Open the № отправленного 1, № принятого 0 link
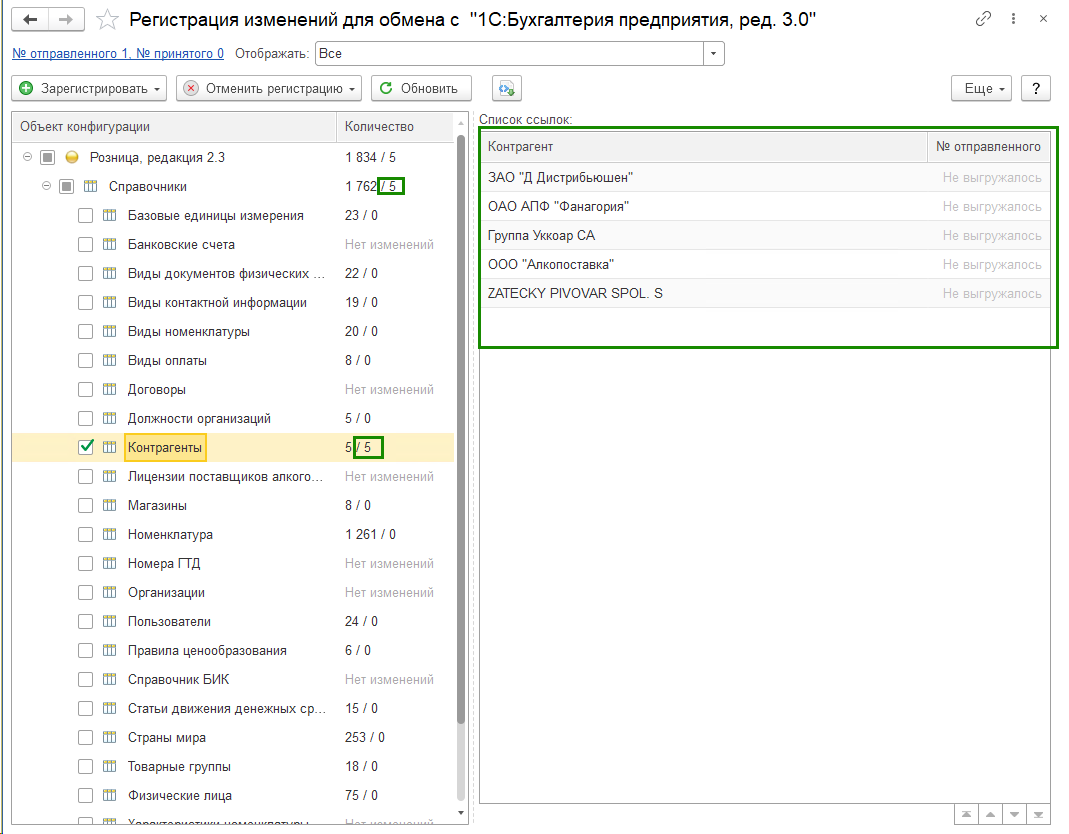Viewport: 1069px width, 834px height. [x=118, y=53]
